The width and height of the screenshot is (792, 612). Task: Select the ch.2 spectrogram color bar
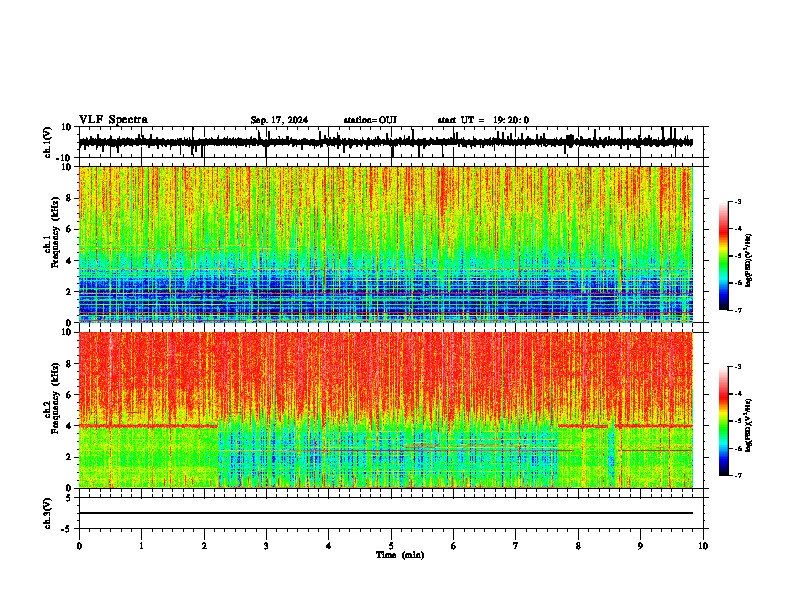724,421
